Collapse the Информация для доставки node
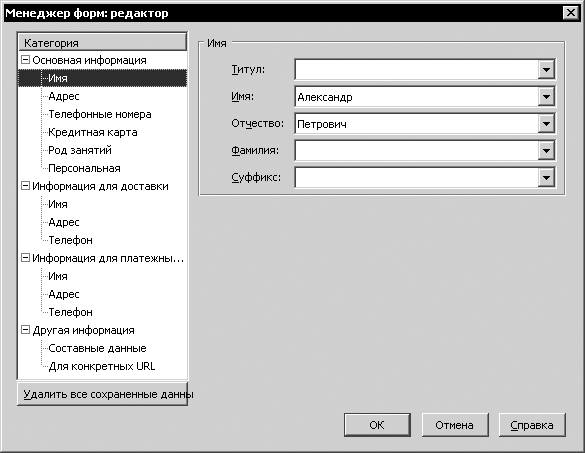Viewport: 585px width, 453px height. tap(25, 185)
